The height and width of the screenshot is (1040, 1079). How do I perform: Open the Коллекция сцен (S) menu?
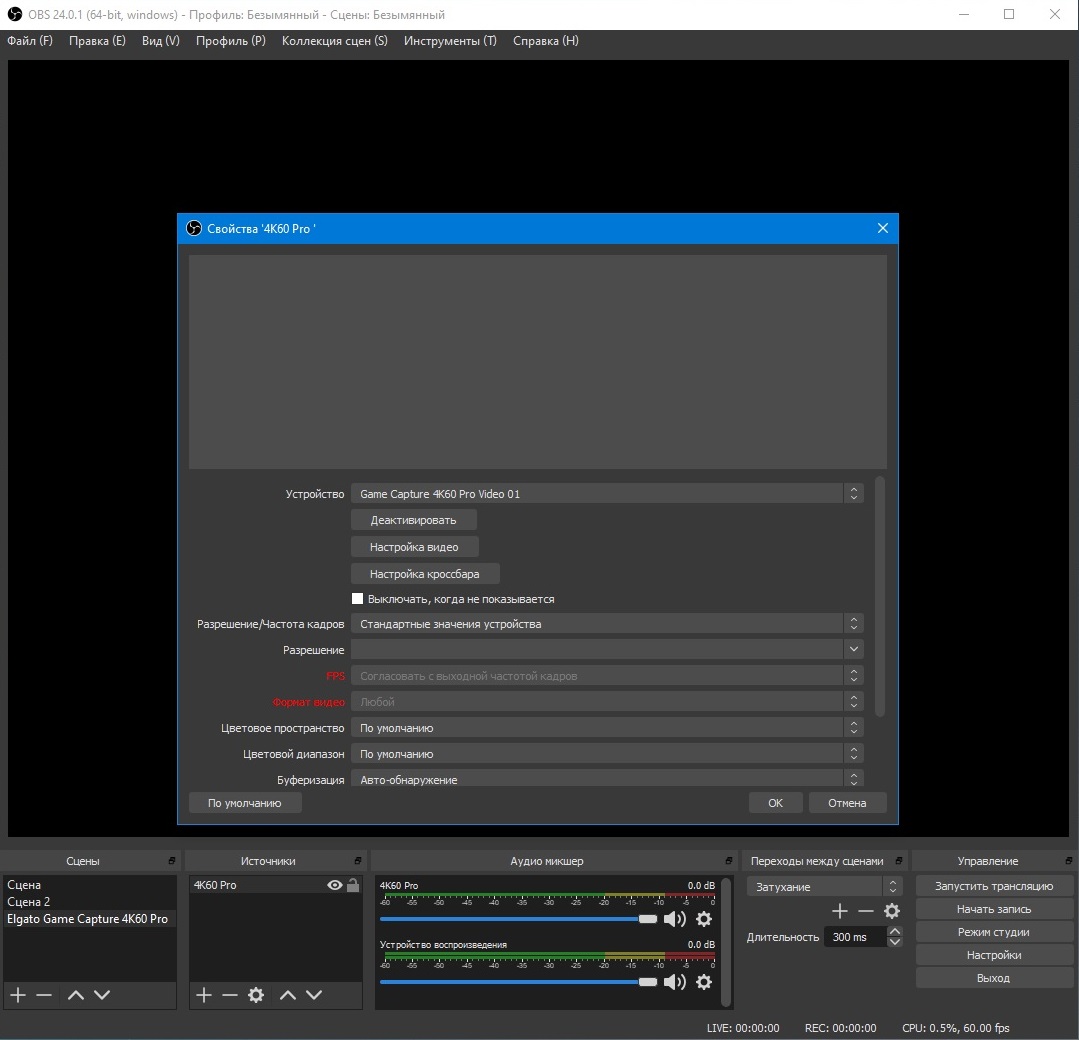pyautogui.click(x=334, y=41)
